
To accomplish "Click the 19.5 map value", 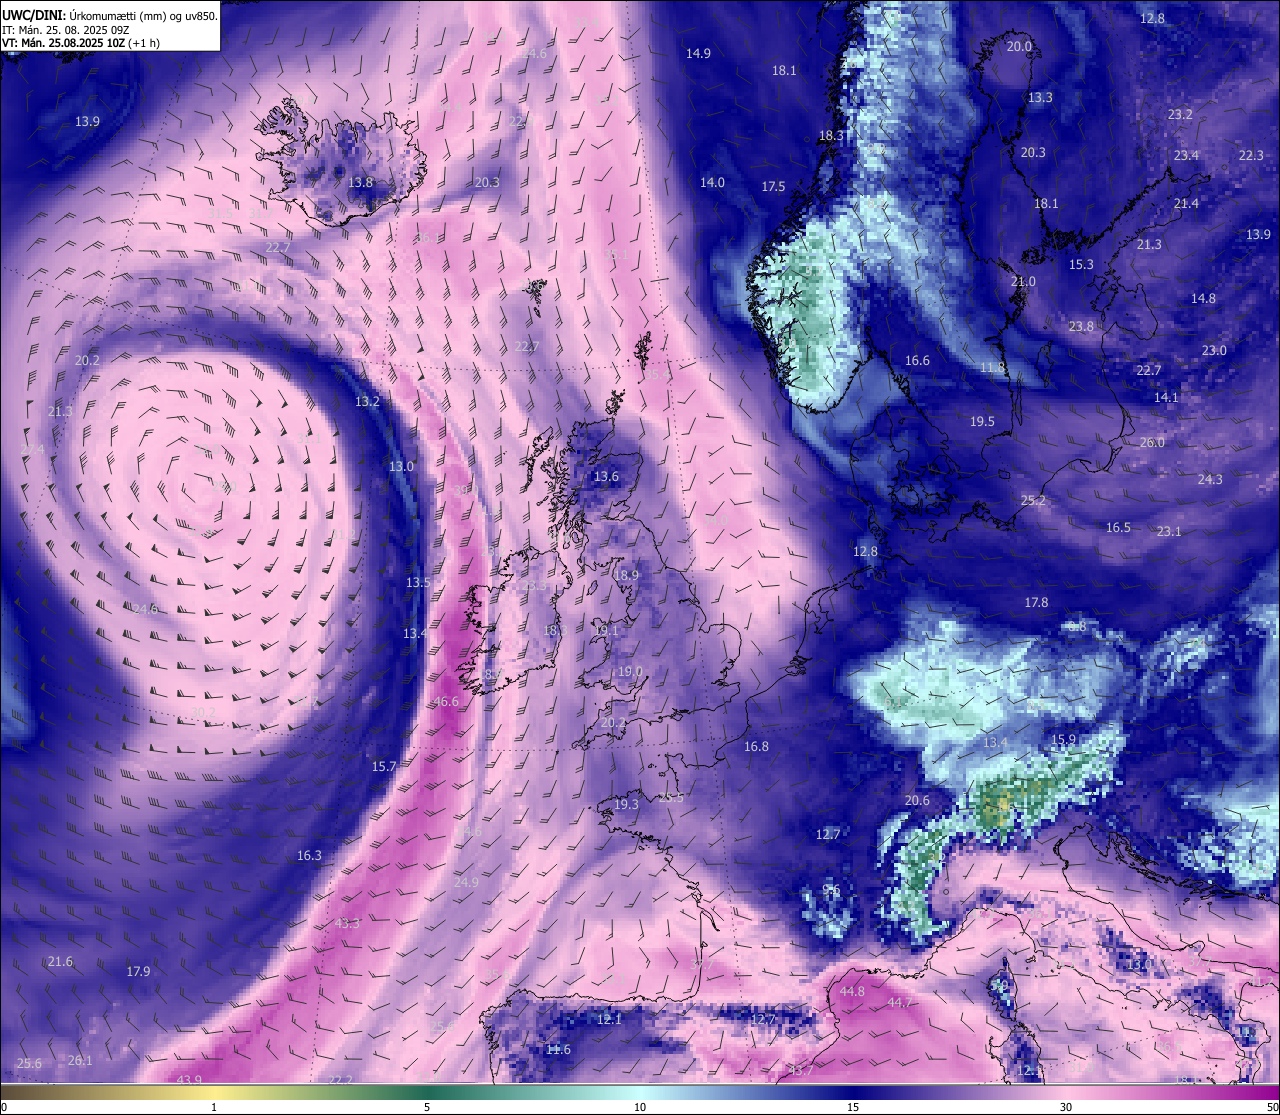I will point(982,422).
